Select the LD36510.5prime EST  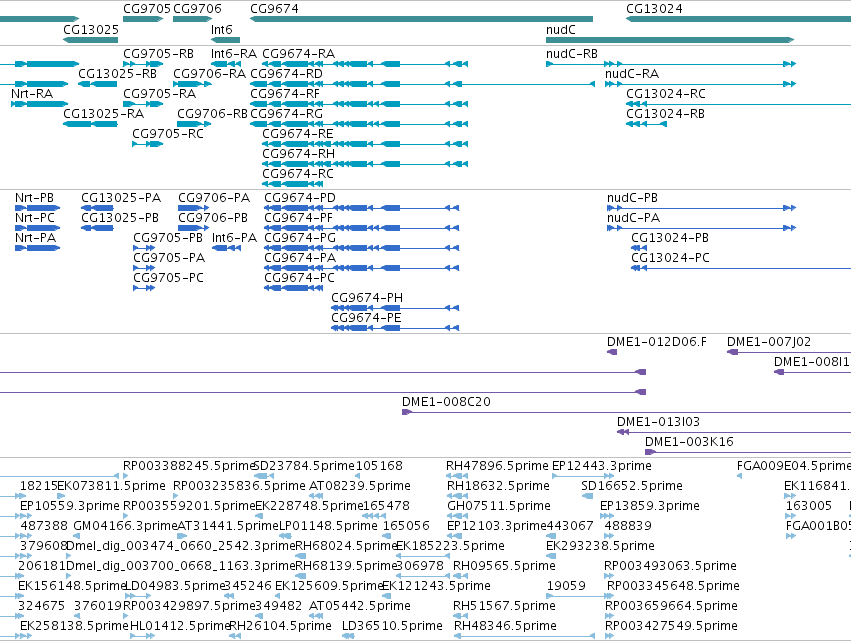392,626
